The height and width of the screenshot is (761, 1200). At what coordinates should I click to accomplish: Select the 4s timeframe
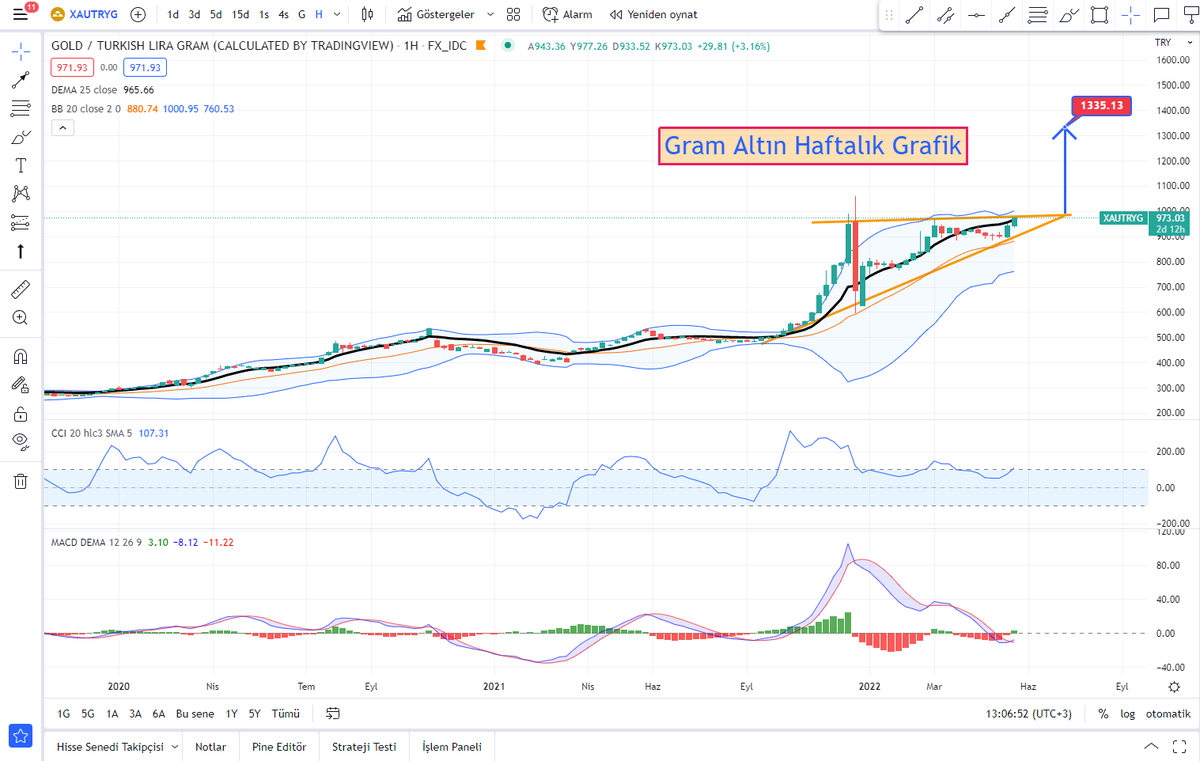[x=284, y=15]
